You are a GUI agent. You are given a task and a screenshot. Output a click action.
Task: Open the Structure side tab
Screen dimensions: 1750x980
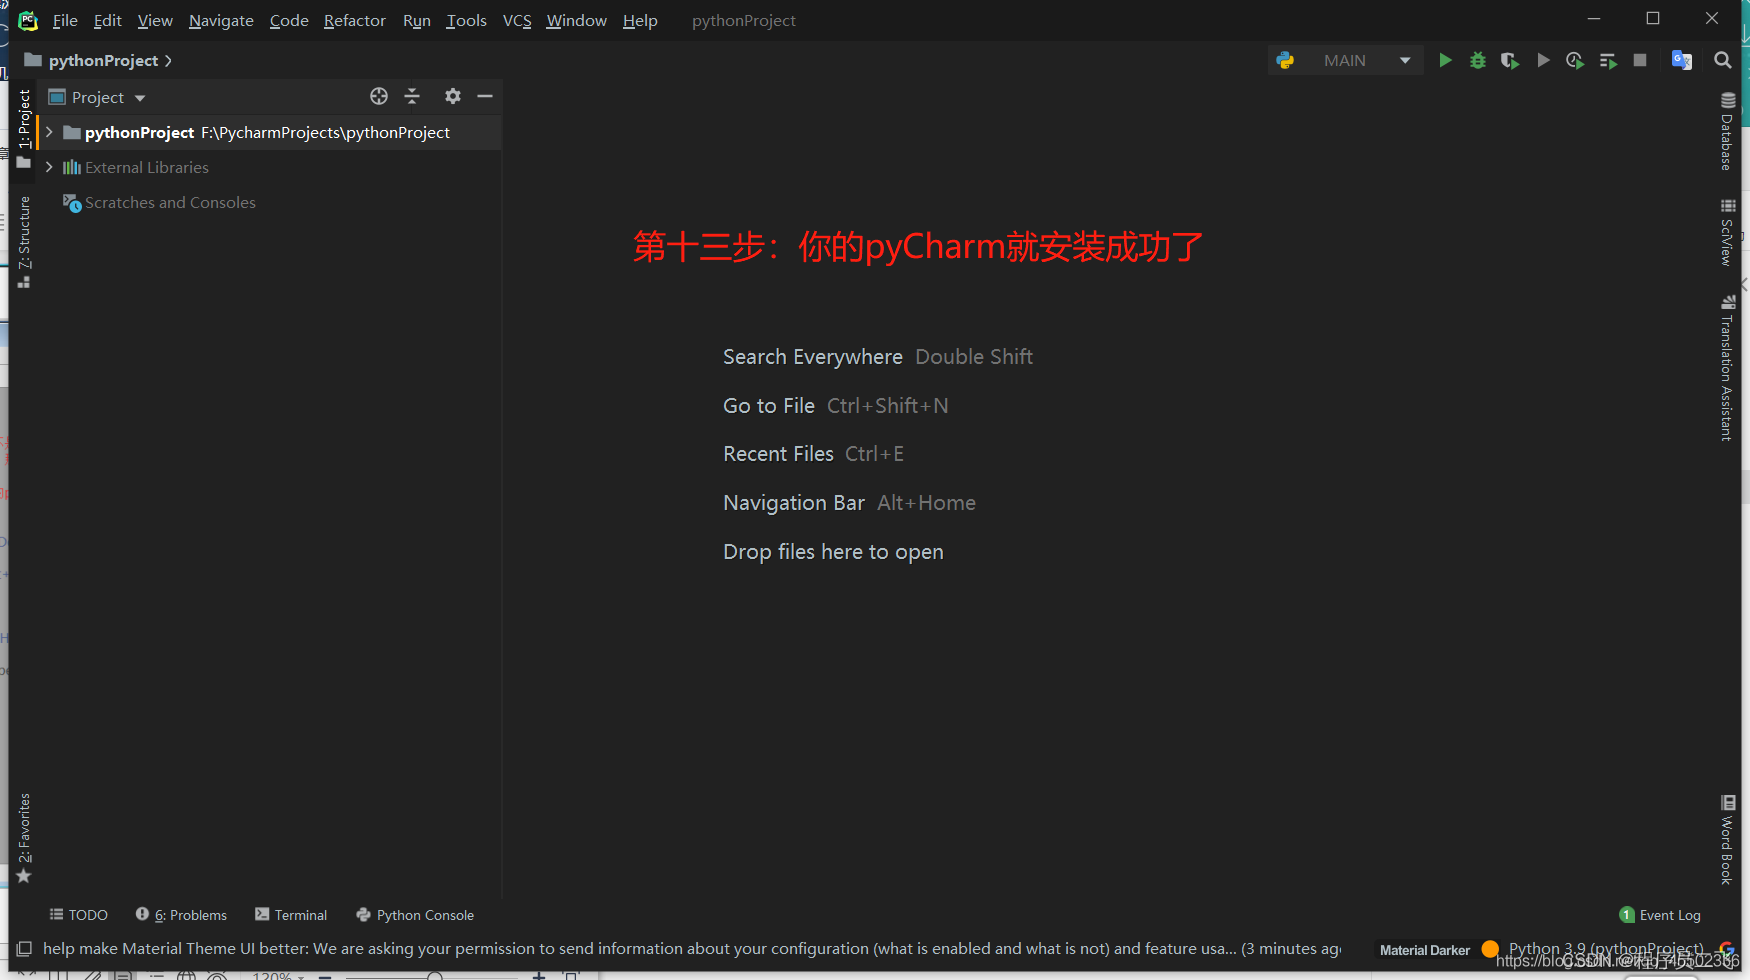24,242
